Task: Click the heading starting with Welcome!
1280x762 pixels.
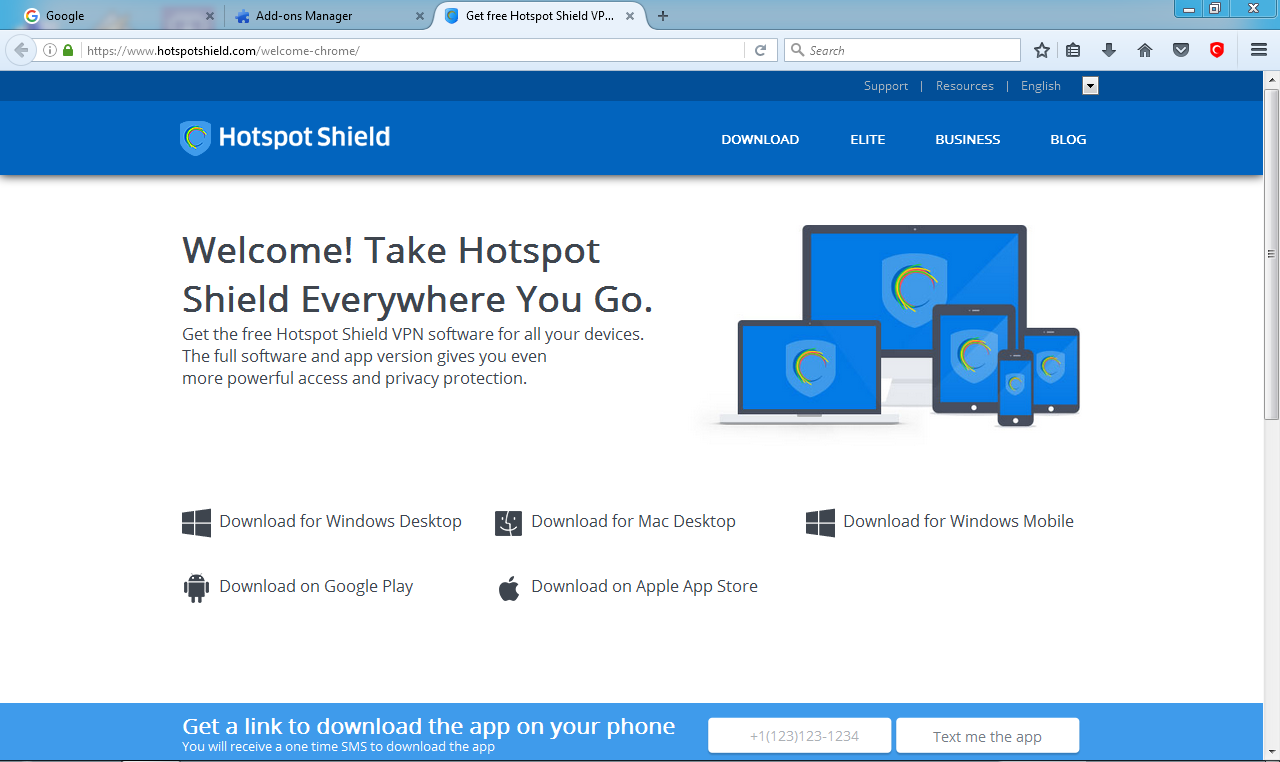Action: pos(418,274)
